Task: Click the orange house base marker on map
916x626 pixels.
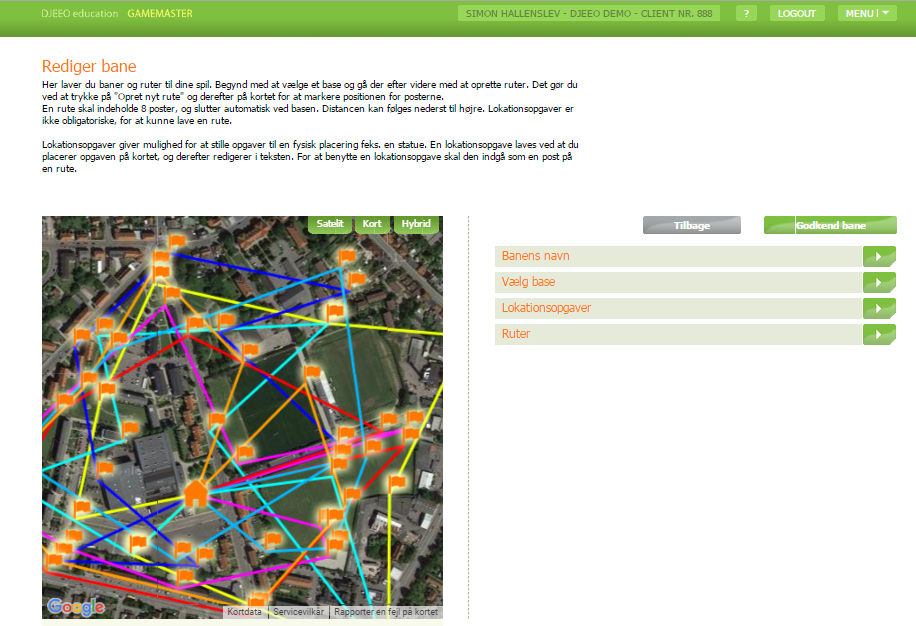Action: click(x=196, y=493)
